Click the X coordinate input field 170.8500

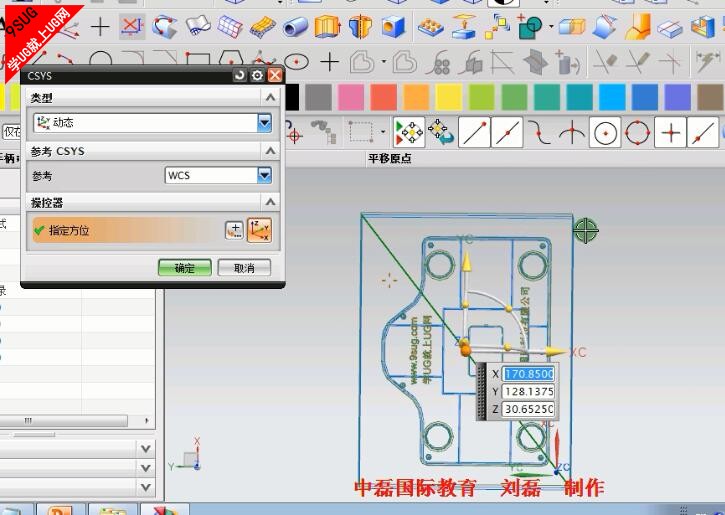pyautogui.click(x=528, y=374)
